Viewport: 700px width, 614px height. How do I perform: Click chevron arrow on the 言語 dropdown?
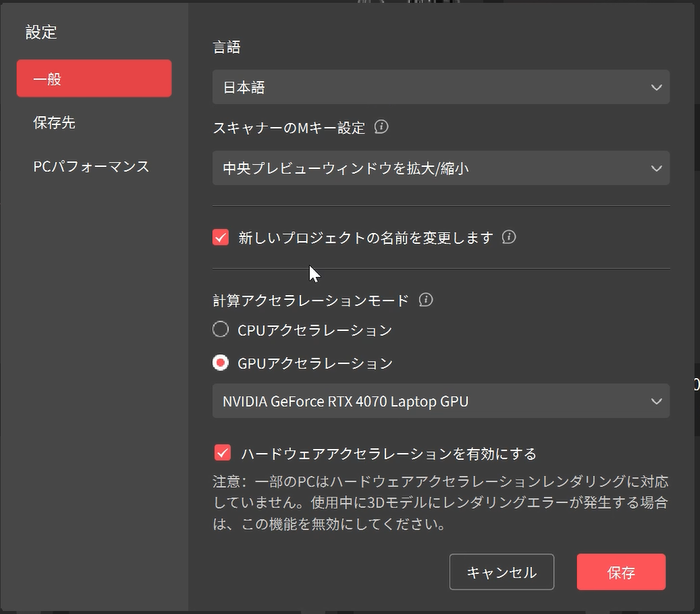coord(656,87)
